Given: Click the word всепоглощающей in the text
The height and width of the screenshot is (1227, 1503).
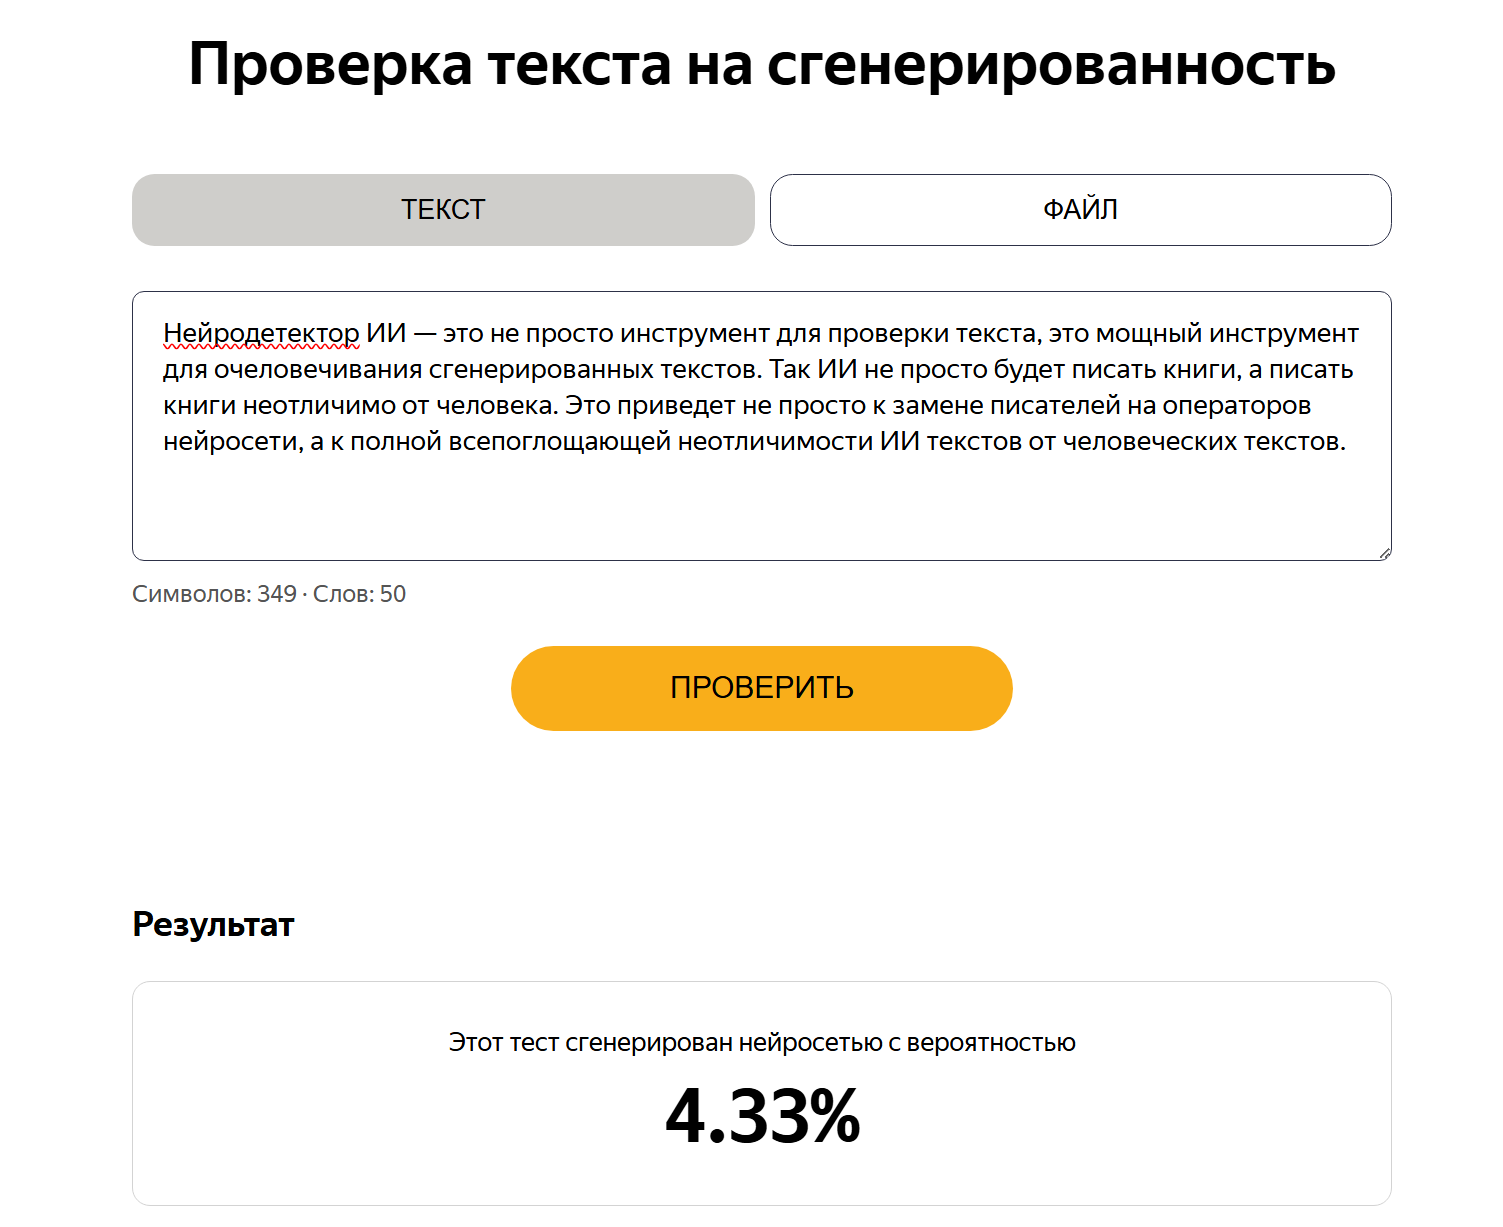Looking at the screenshot, I should [560, 442].
